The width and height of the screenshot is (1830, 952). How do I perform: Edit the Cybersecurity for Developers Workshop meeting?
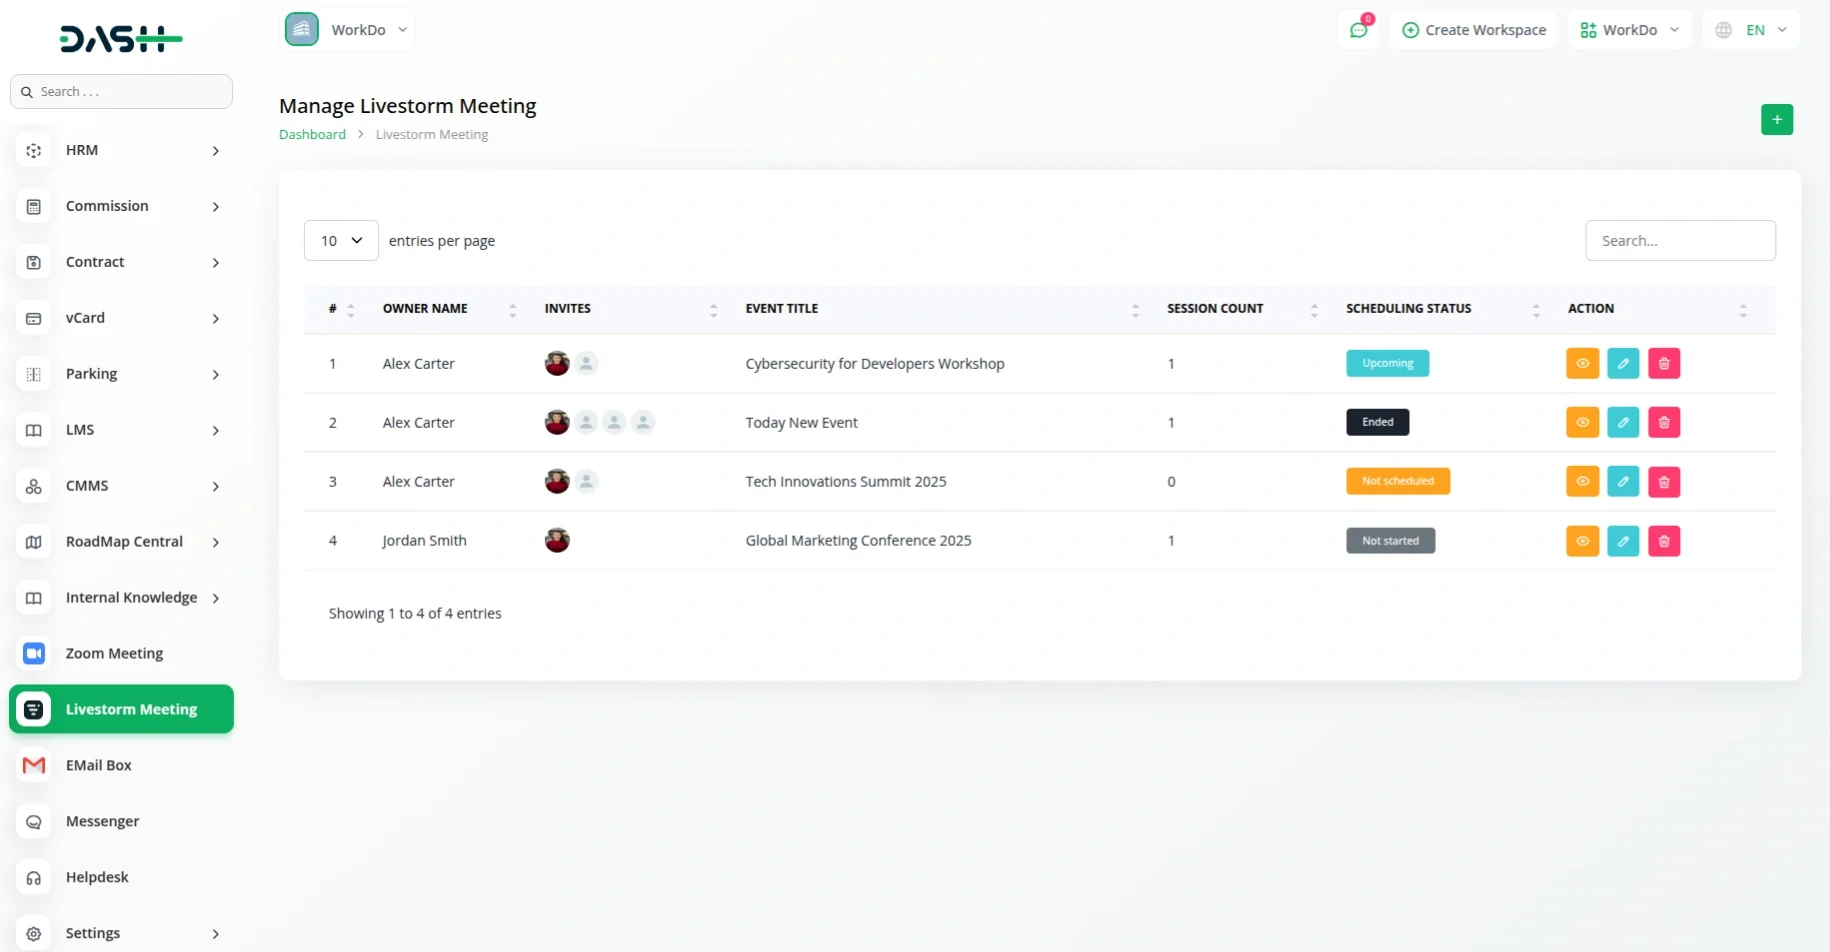[1622, 364]
